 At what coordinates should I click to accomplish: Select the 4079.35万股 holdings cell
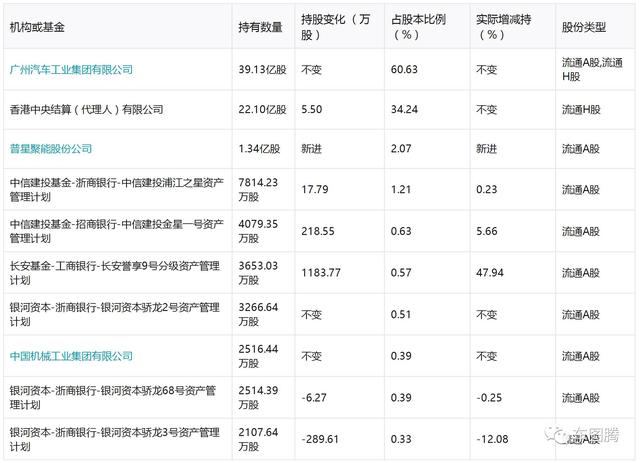(258, 231)
